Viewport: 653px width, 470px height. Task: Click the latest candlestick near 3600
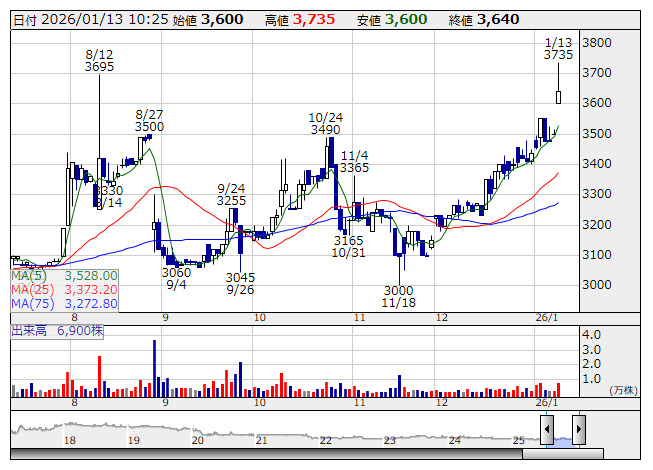point(558,96)
